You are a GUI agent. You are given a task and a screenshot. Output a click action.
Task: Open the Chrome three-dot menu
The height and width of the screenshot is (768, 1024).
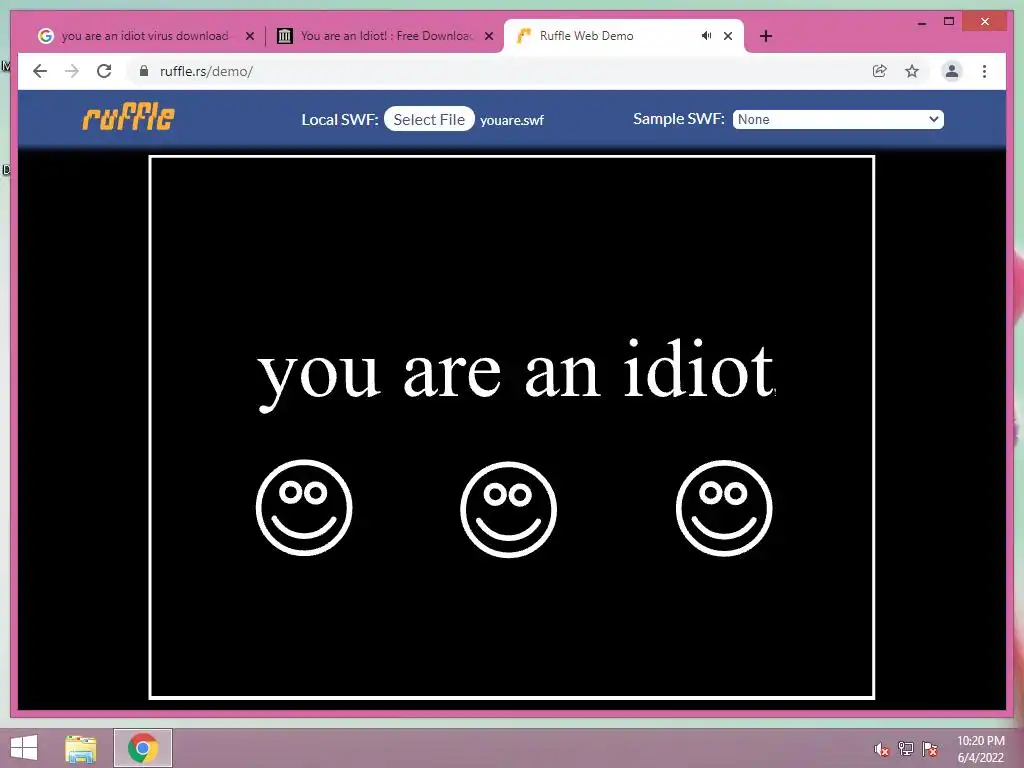[x=984, y=71]
